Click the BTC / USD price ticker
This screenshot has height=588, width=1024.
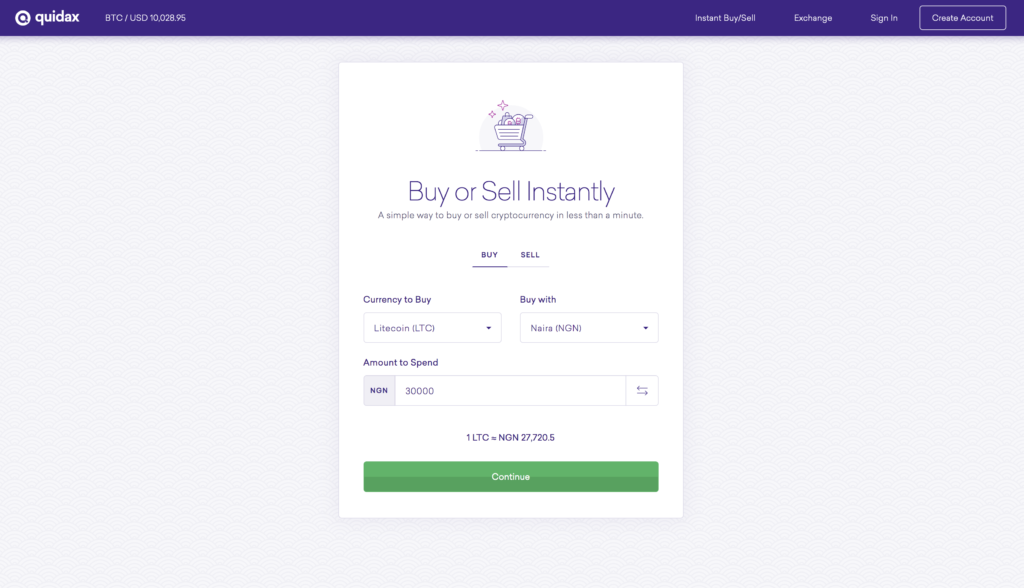click(x=145, y=18)
